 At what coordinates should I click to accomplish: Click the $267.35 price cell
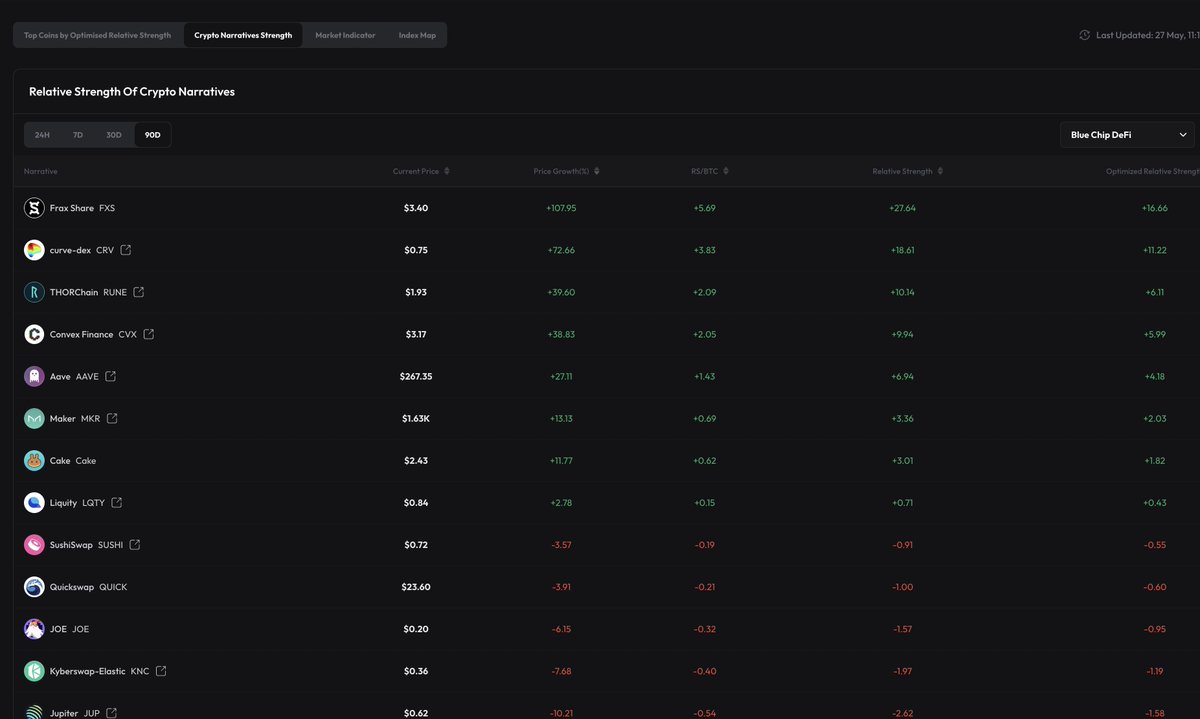click(416, 376)
